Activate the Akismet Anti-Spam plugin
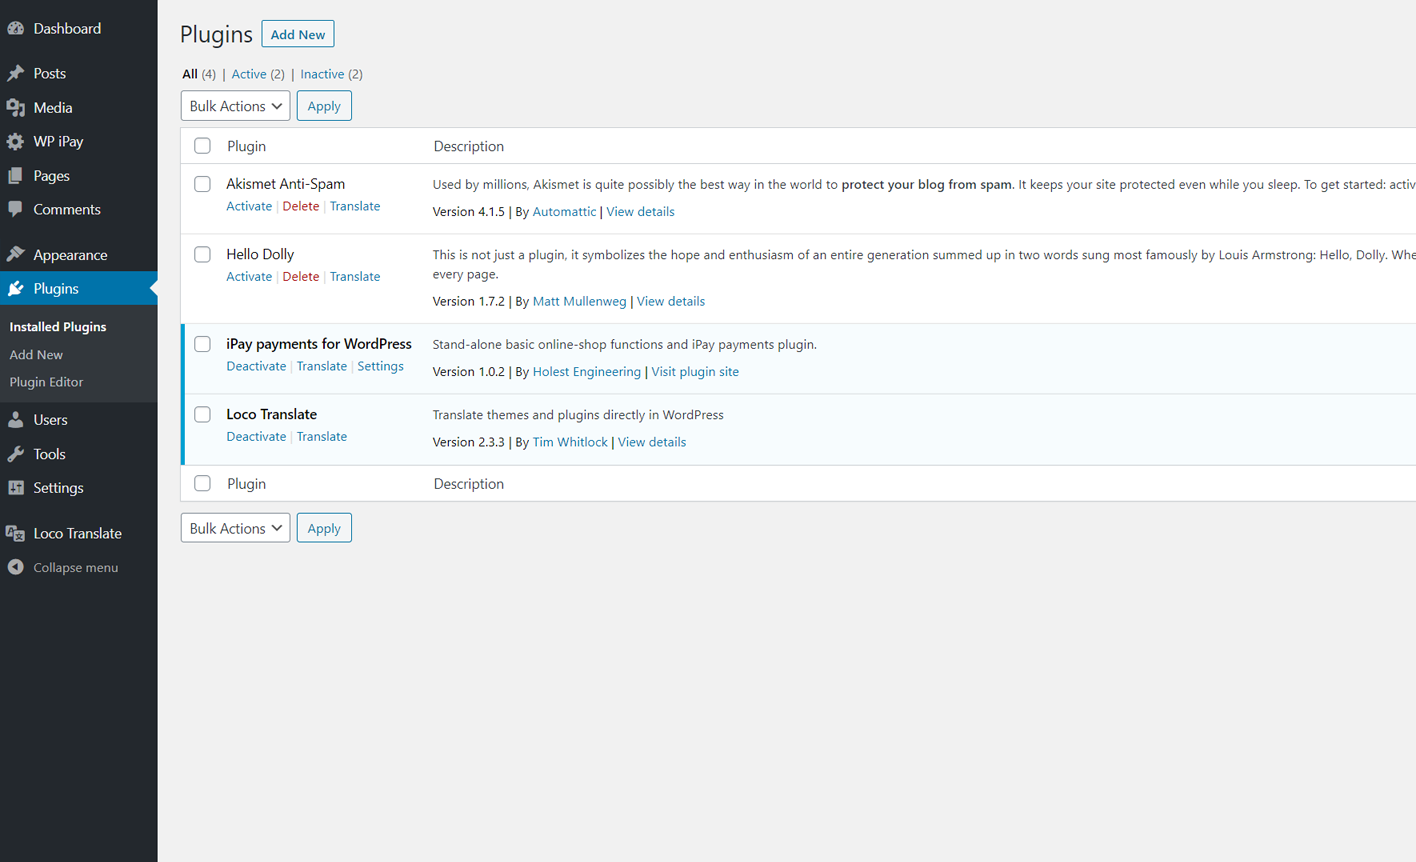1416x862 pixels. point(249,206)
